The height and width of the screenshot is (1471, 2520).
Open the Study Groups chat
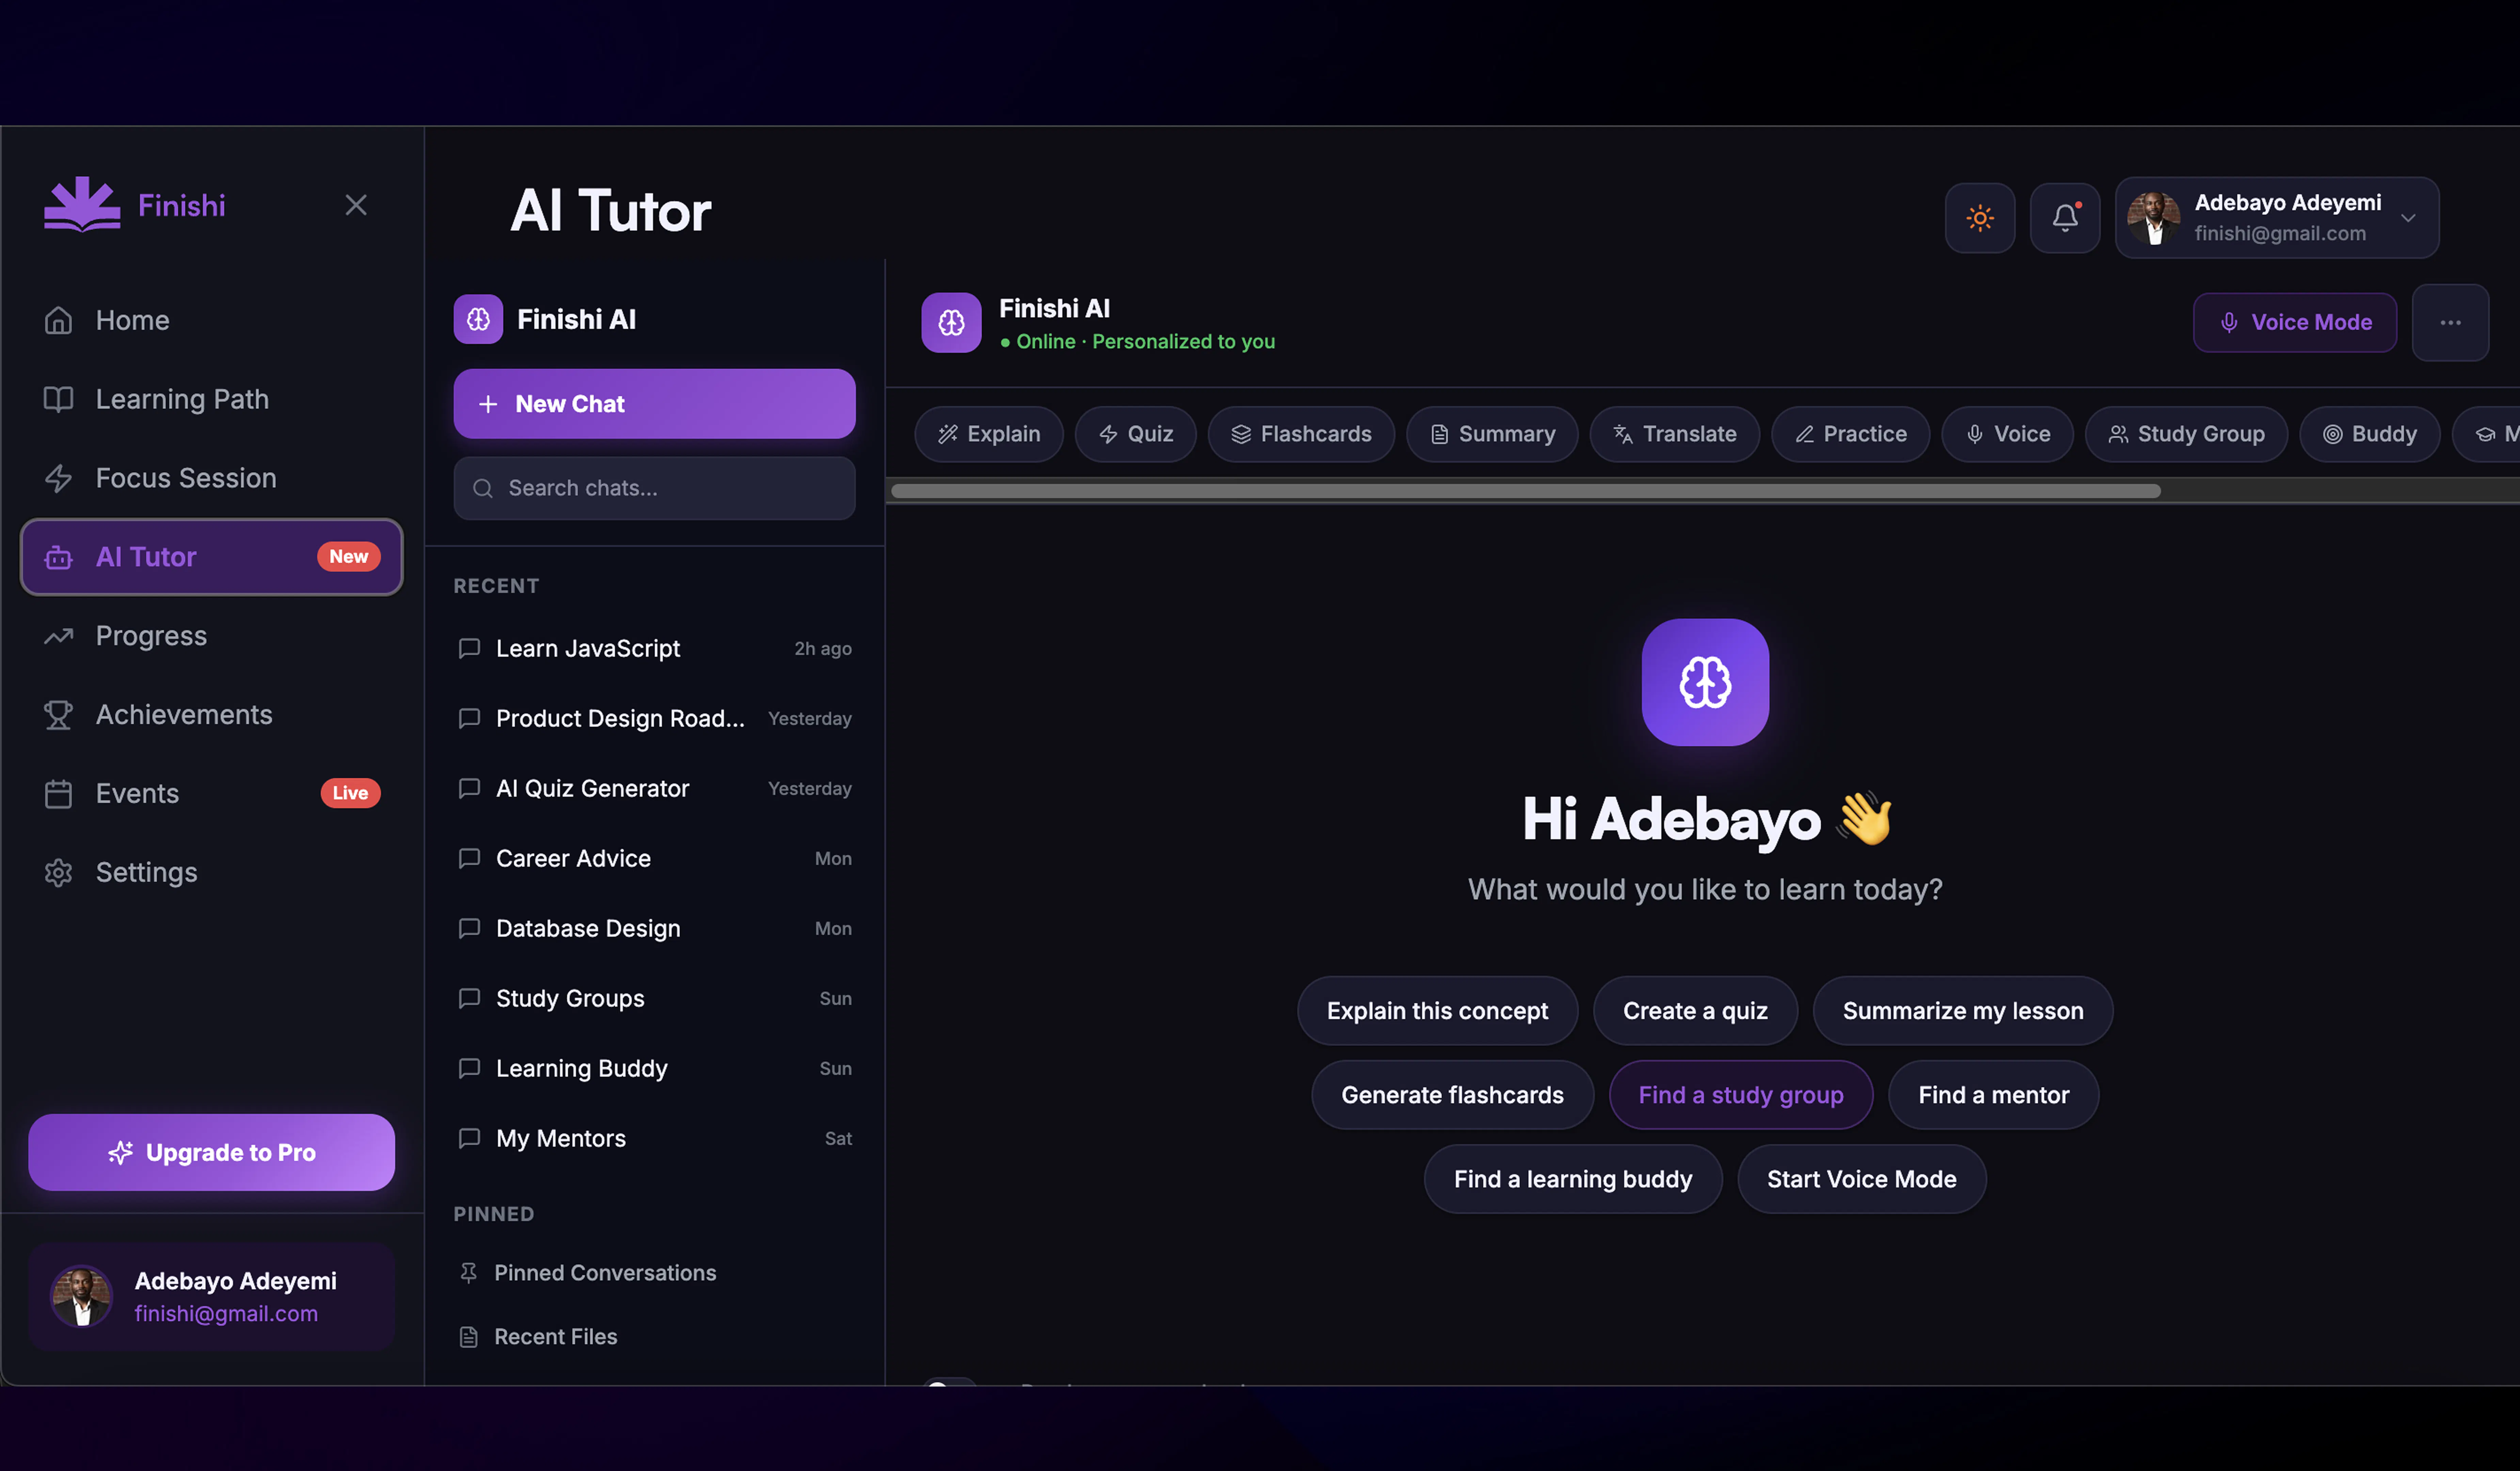pyautogui.click(x=654, y=999)
